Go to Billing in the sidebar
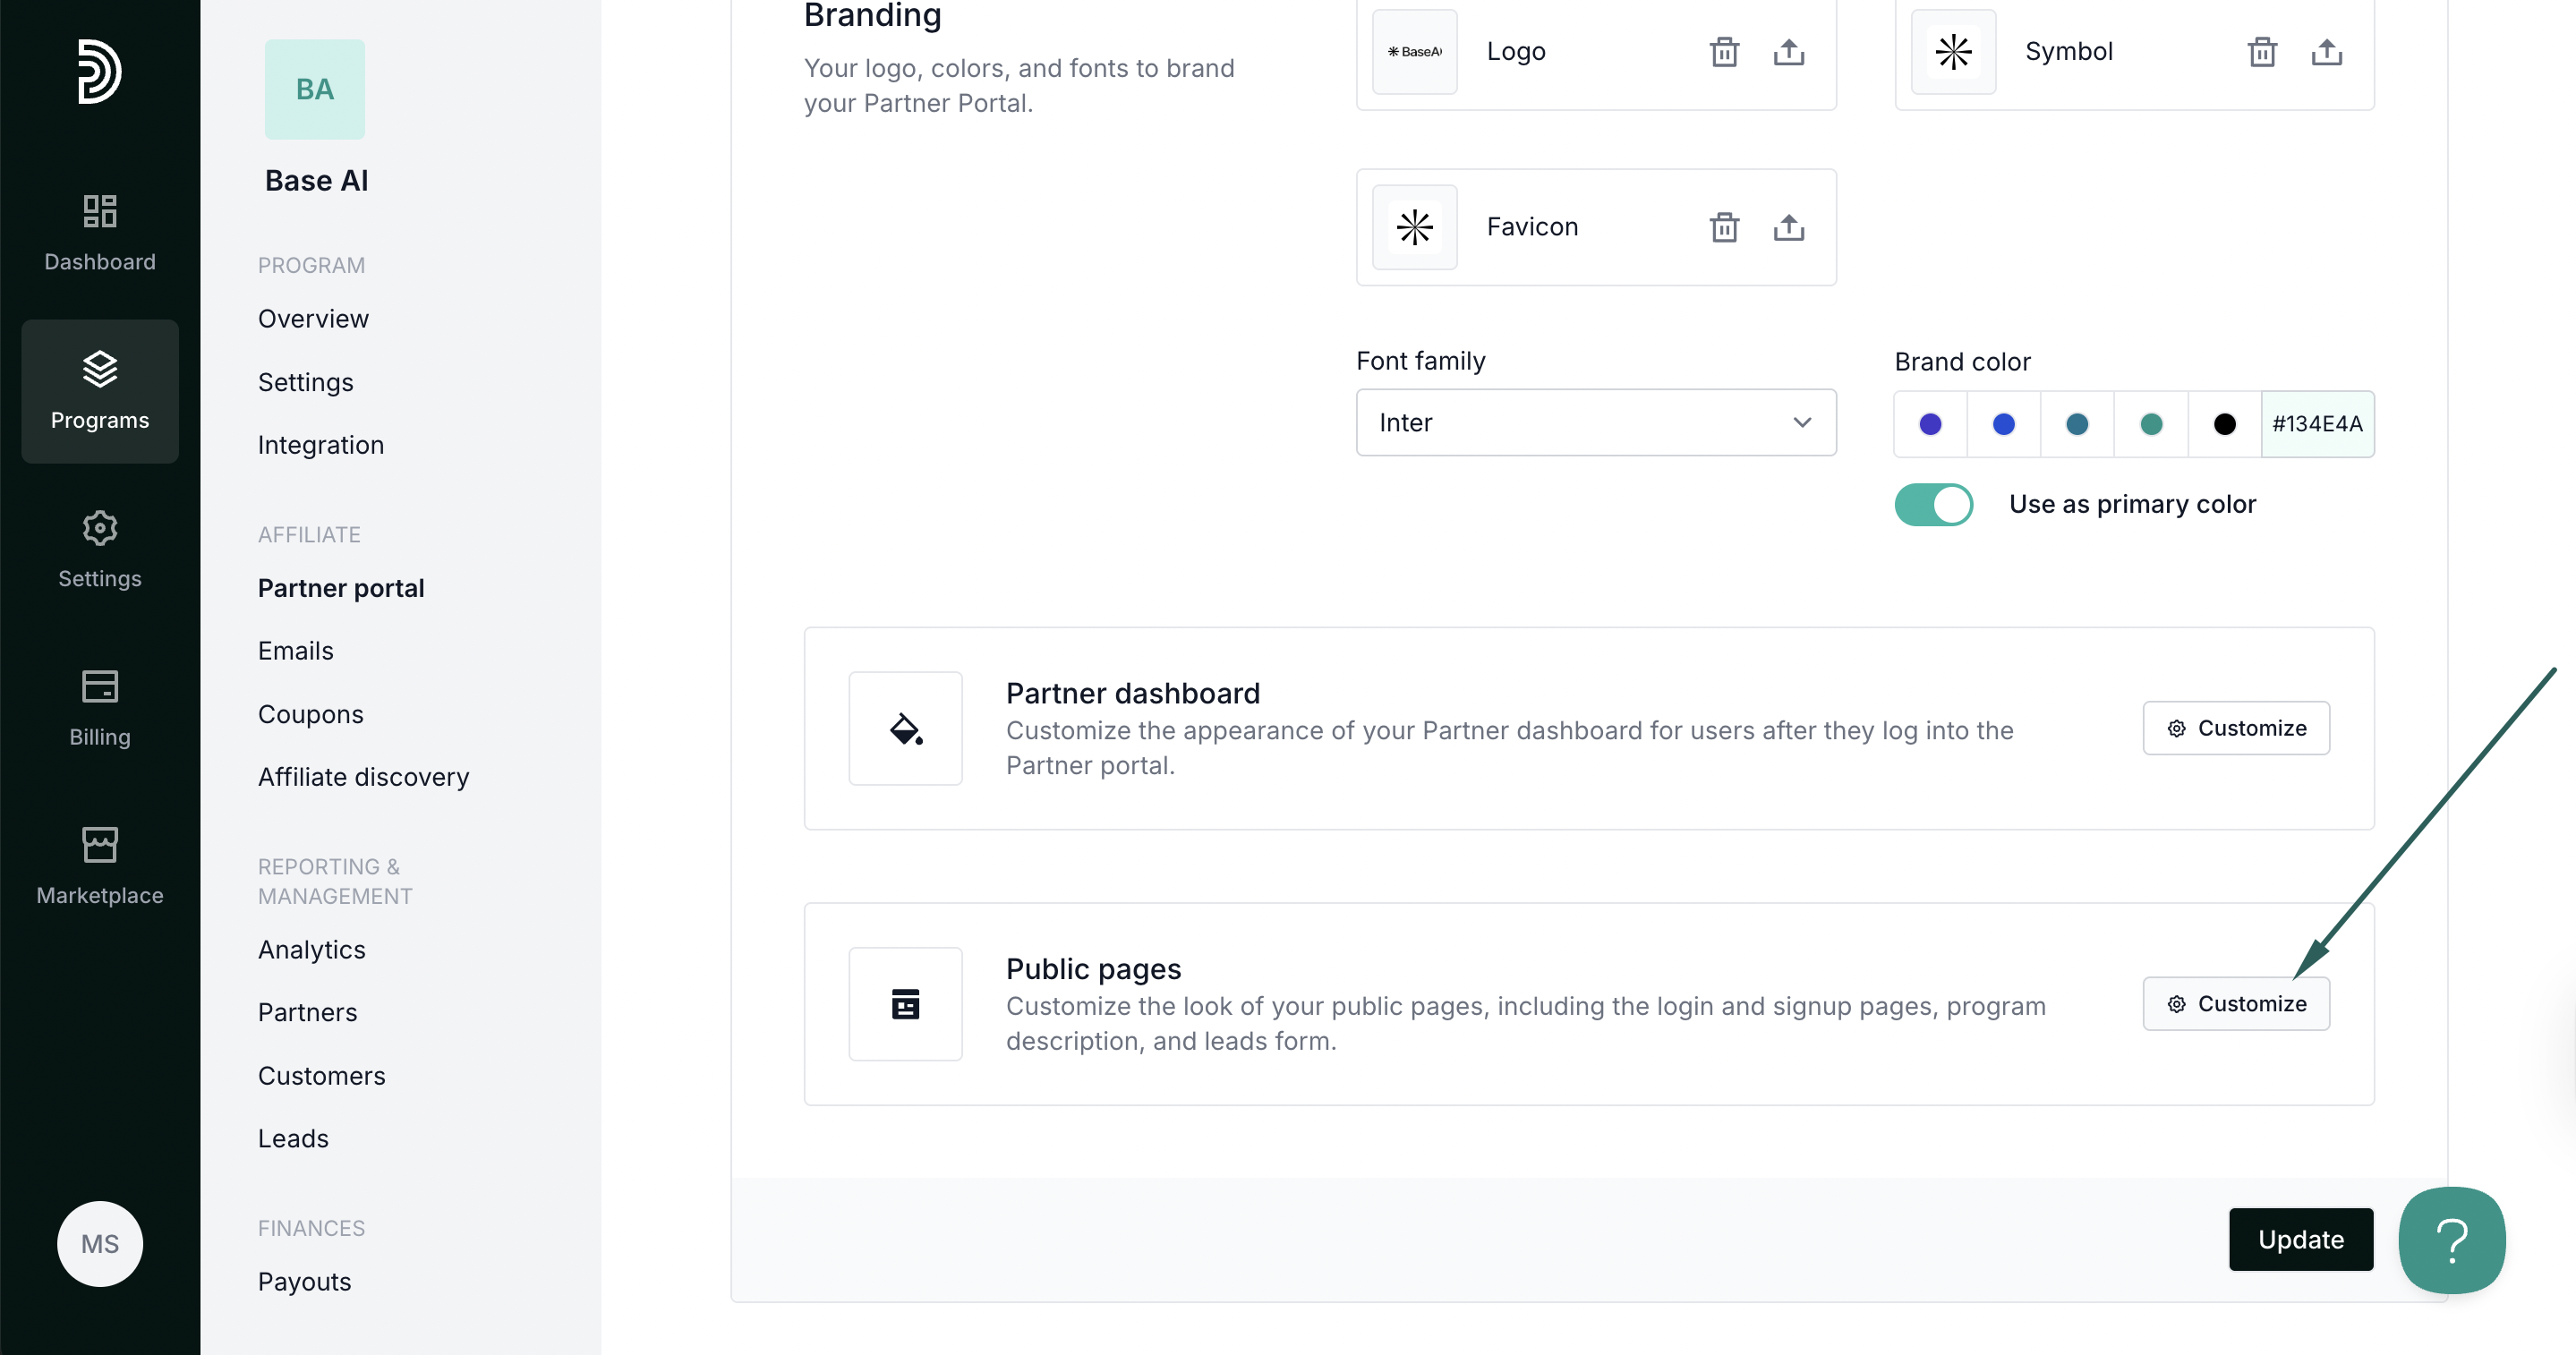Image resolution: width=2576 pixels, height=1355 pixels. click(x=100, y=708)
